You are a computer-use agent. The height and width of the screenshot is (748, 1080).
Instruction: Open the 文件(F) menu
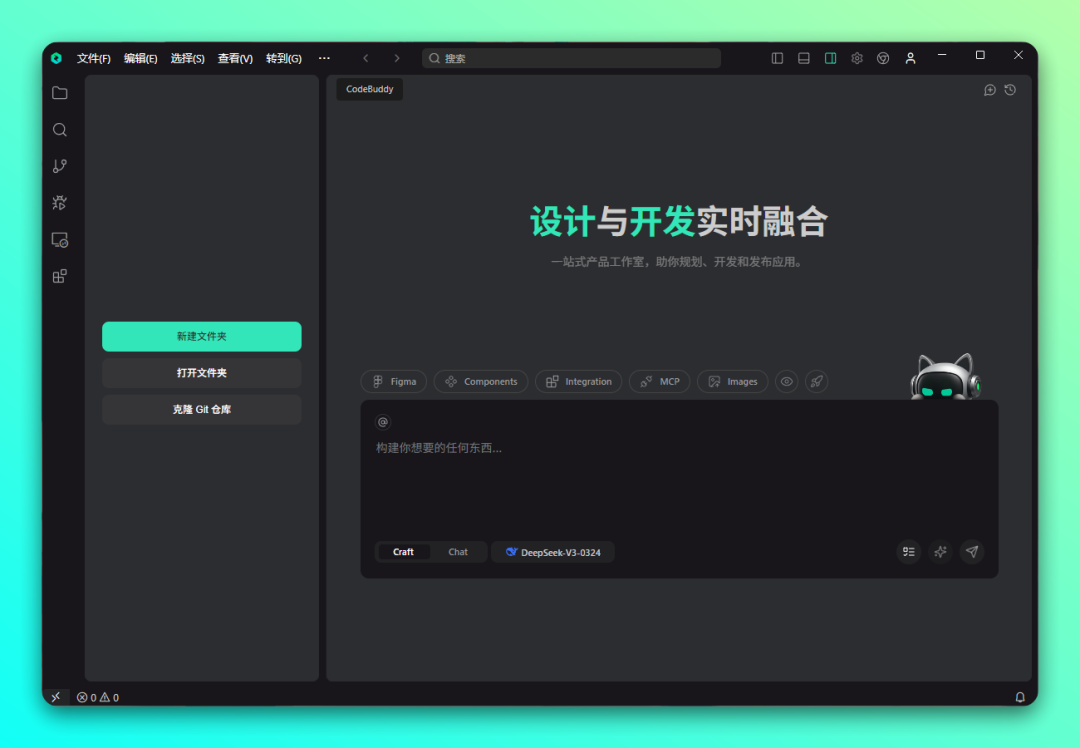pos(94,58)
